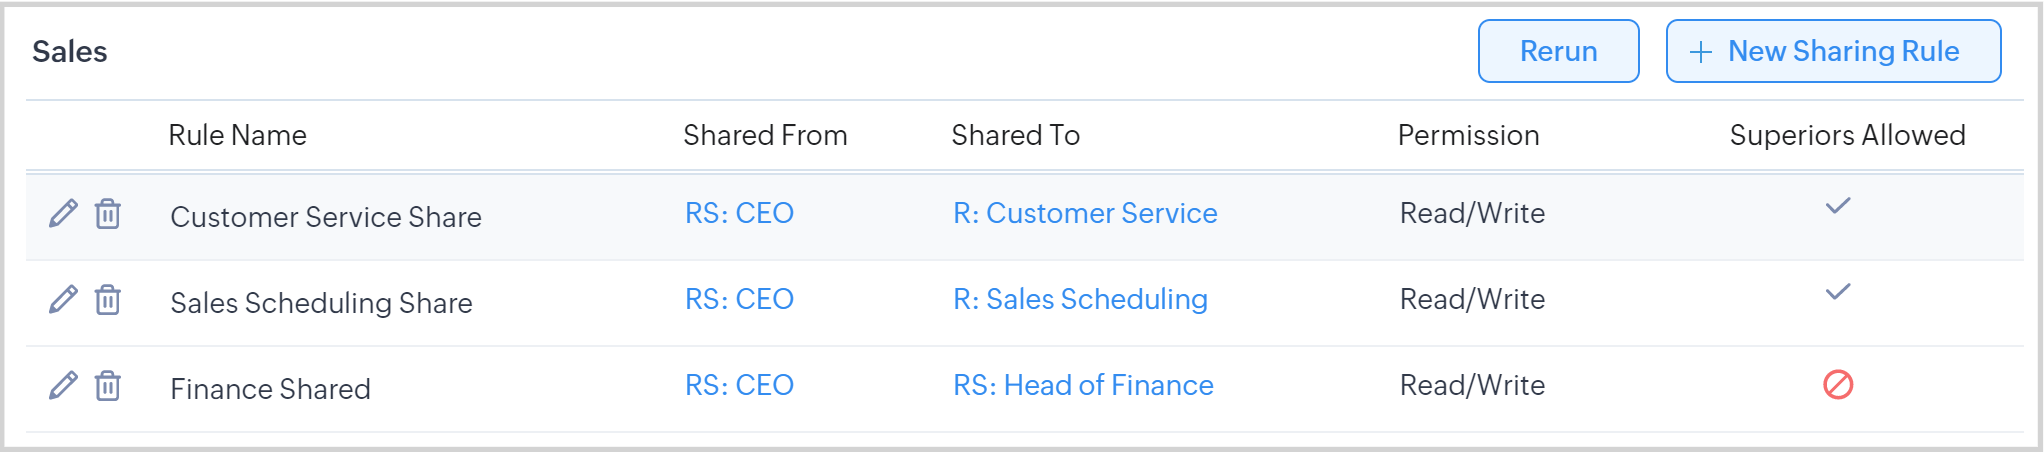
Task: Delete the Finance Shared rule
Action: [108, 385]
